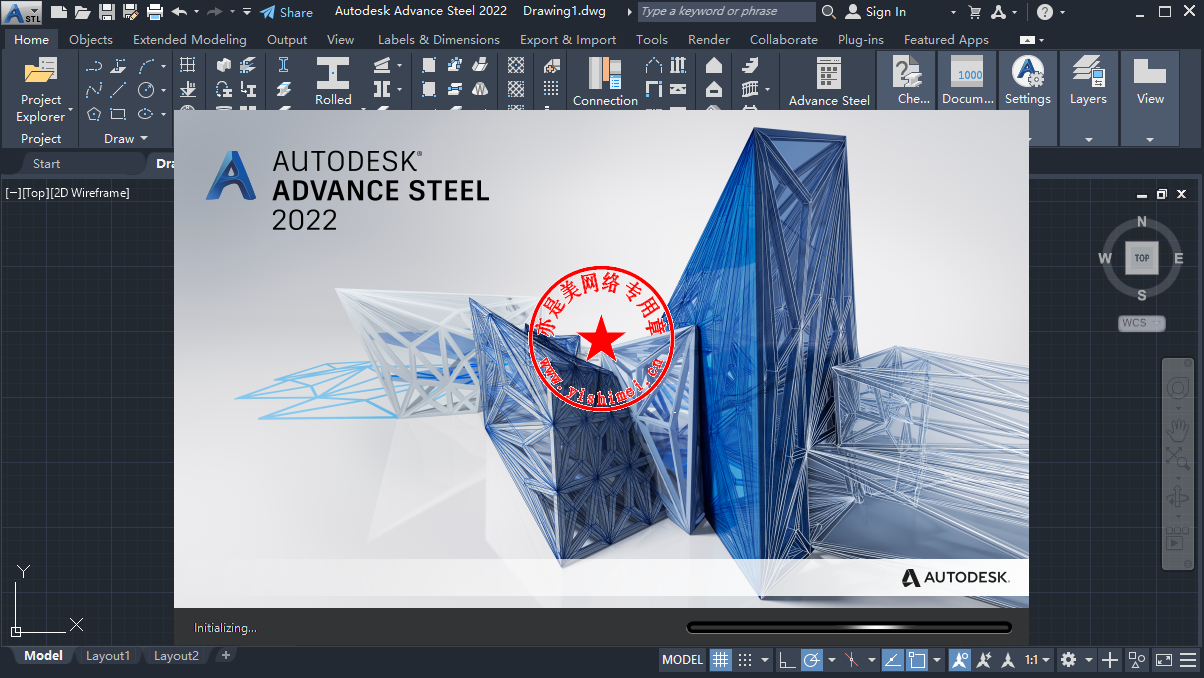1204x678 pixels.
Task: Toggle auto-add annotation scales in status bar
Action: [x=984, y=660]
